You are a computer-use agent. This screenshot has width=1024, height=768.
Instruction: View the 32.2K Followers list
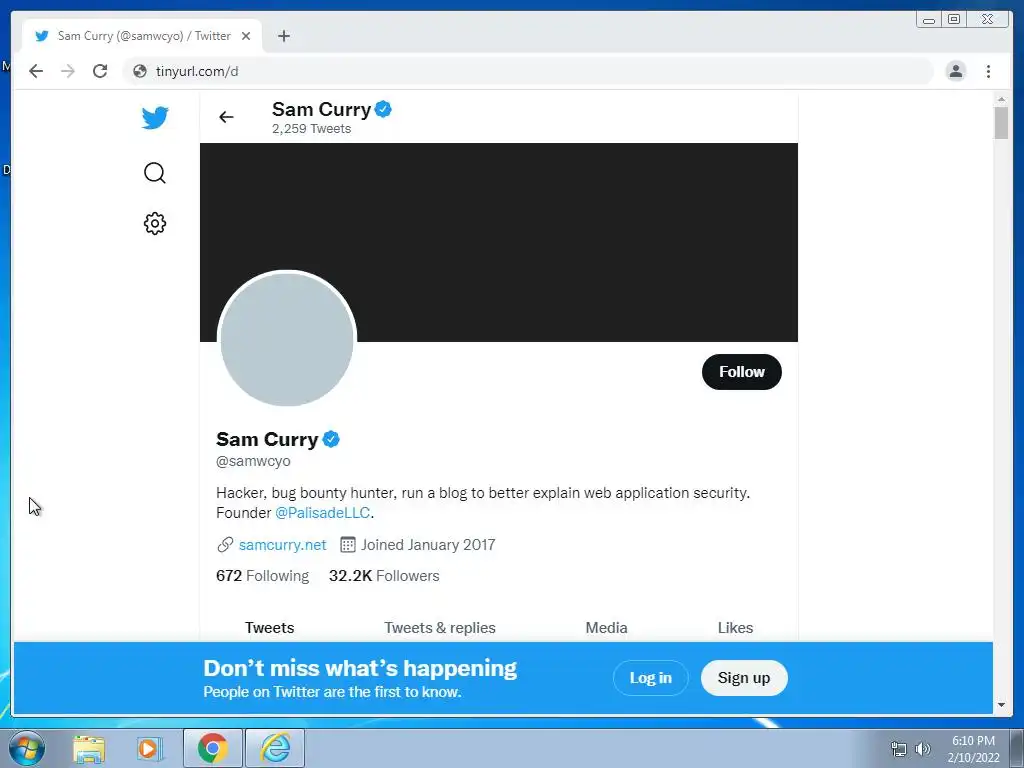tap(384, 575)
